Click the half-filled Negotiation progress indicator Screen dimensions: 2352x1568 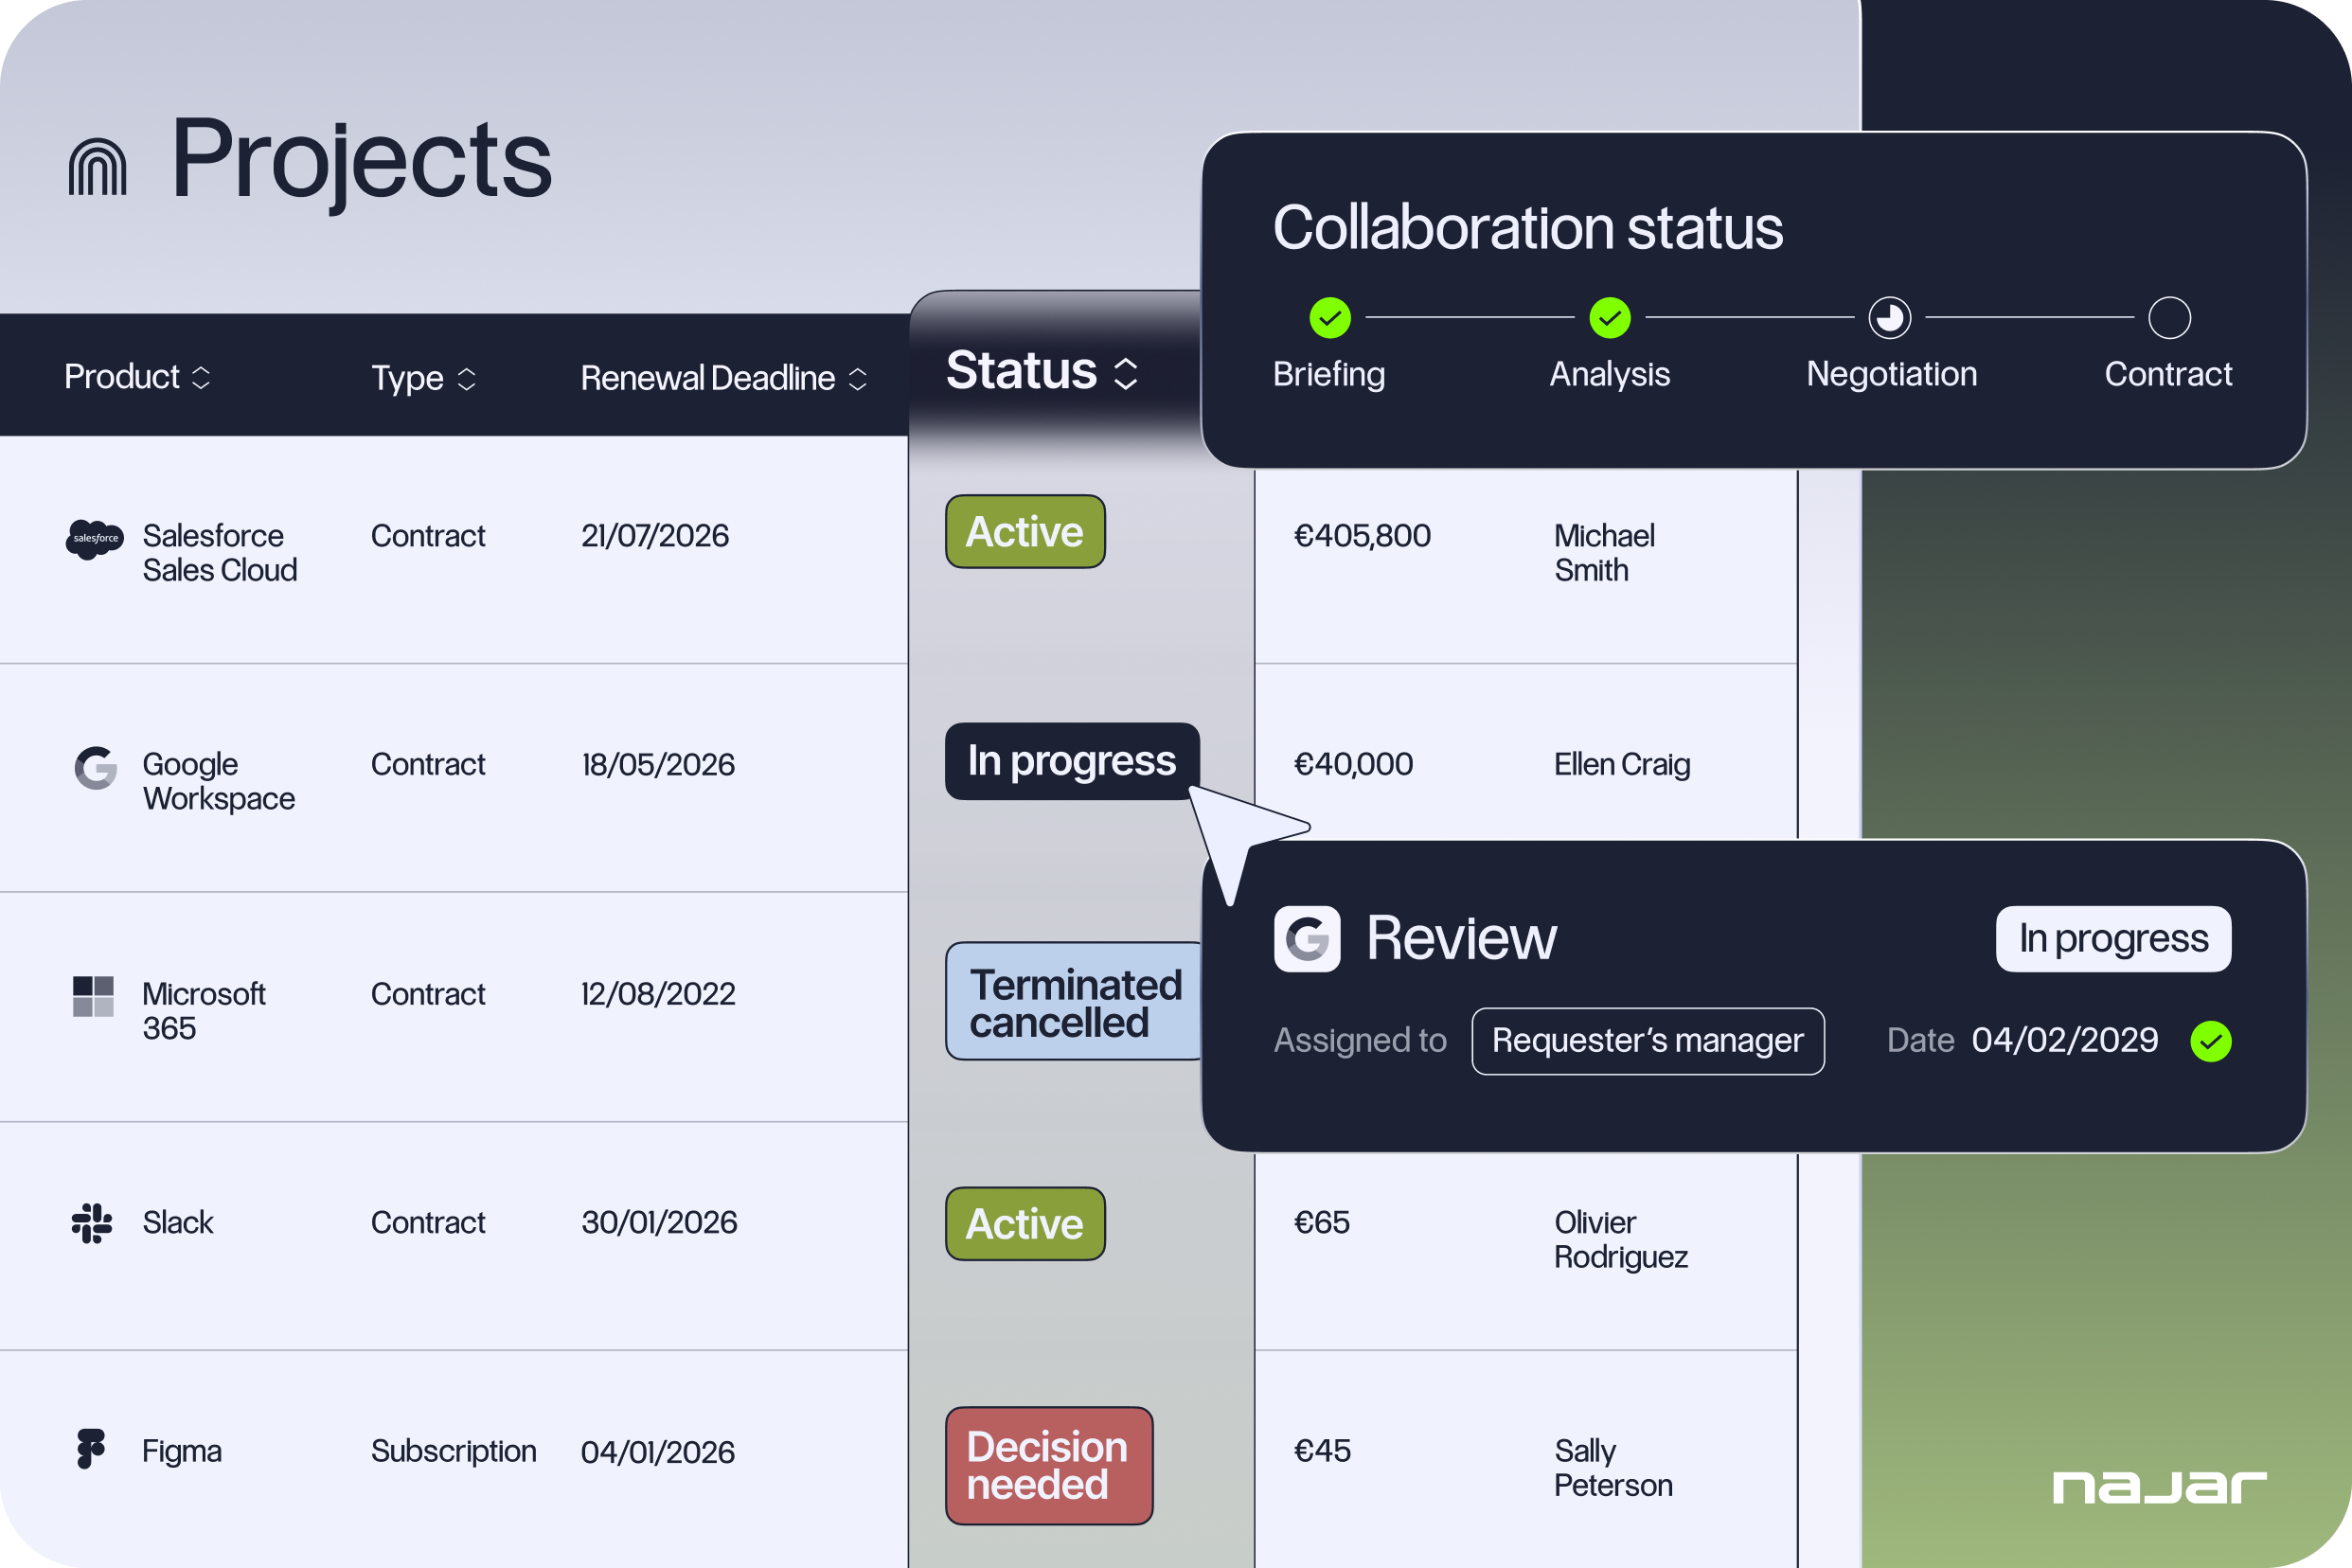tap(1889, 318)
